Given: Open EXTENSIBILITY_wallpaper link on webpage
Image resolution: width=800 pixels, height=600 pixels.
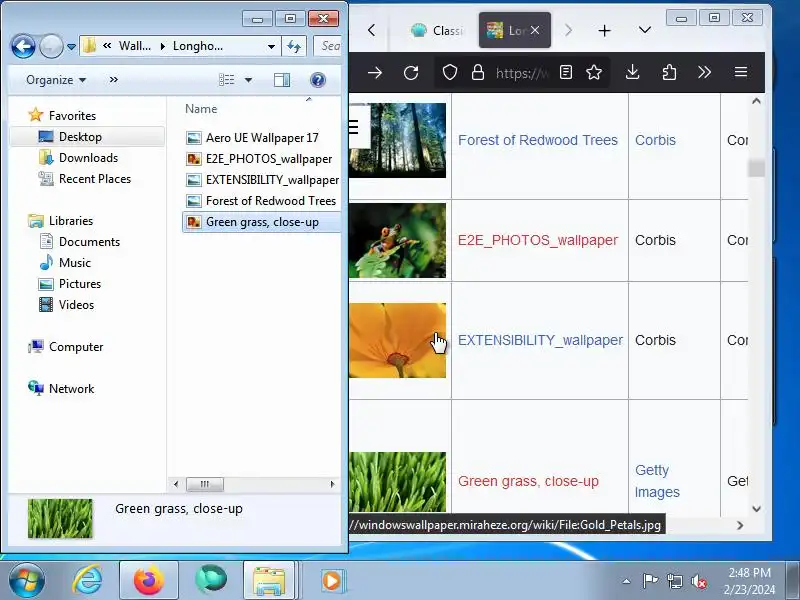Looking at the screenshot, I should click(540, 340).
